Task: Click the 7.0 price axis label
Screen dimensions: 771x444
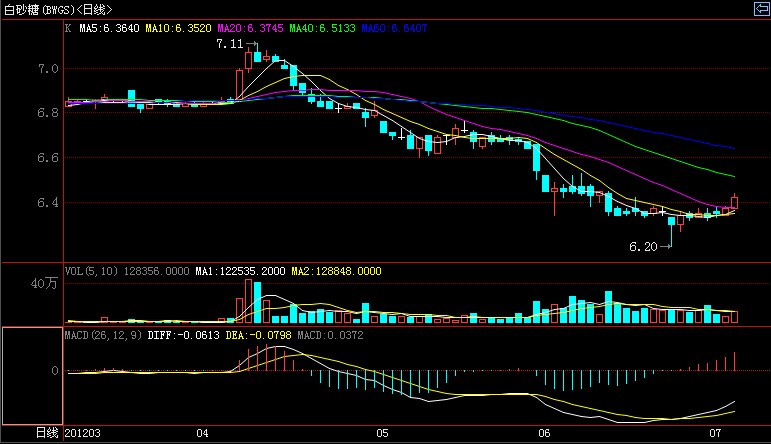Action: pos(48,69)
